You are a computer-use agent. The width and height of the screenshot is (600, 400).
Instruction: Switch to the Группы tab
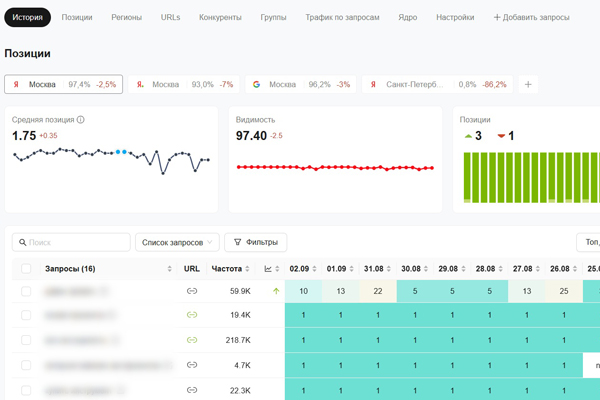click(x=273, y=17)
